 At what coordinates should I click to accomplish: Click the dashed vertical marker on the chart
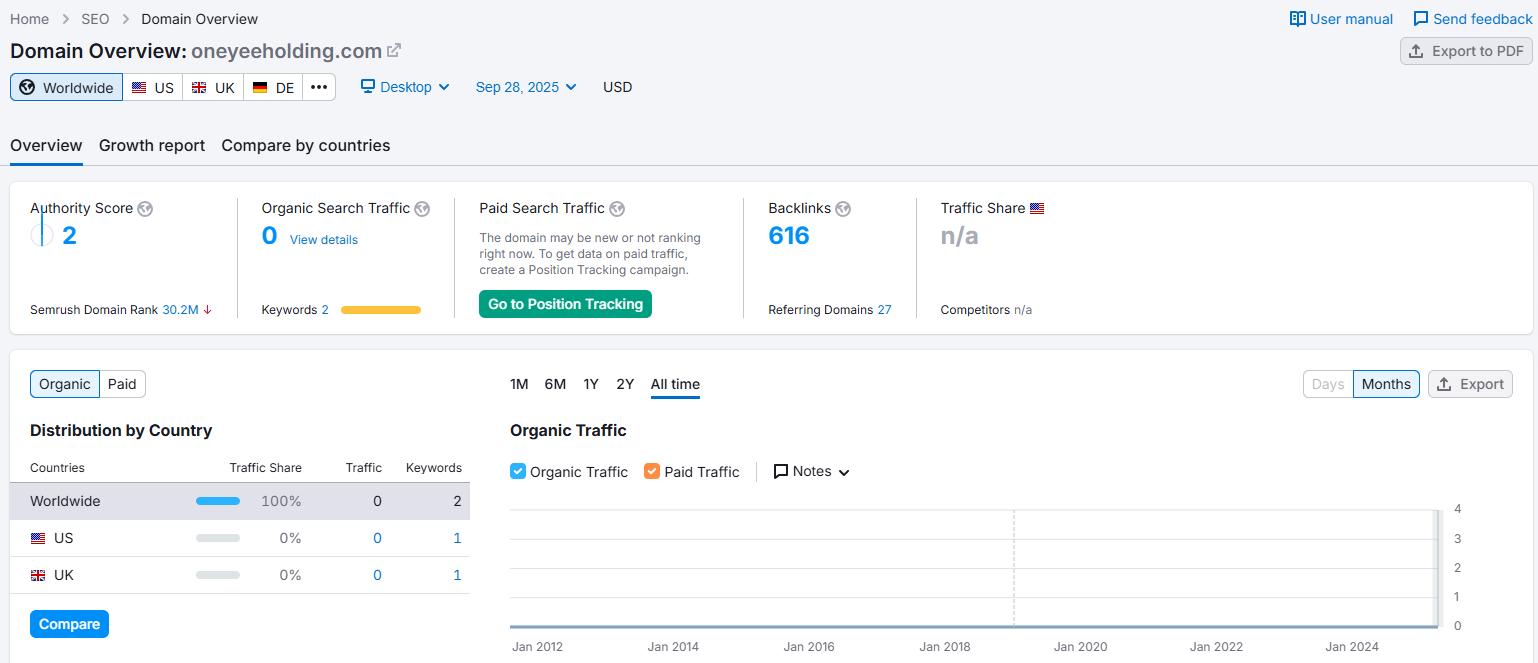coord(1014,568)
